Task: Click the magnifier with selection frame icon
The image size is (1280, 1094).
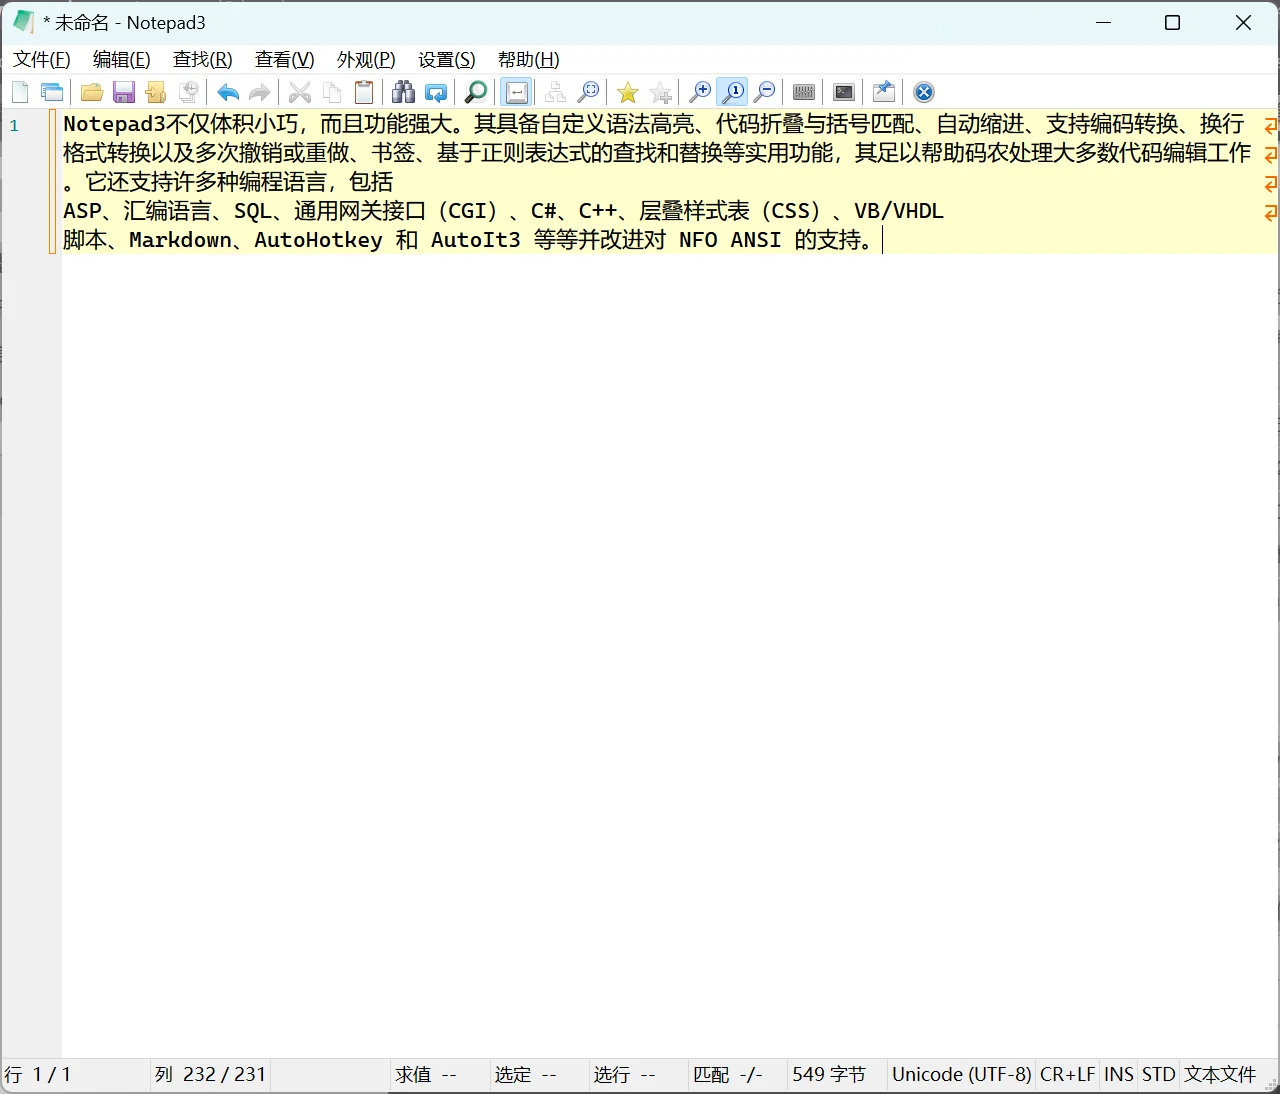Action: (x=588, y=93)
